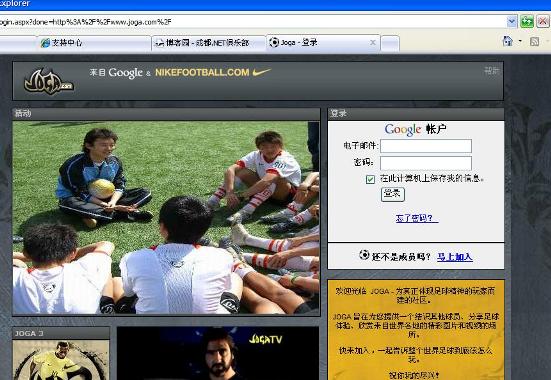Click the browser Home icon
The image size is (551, 380).
[x=508, y=41]
